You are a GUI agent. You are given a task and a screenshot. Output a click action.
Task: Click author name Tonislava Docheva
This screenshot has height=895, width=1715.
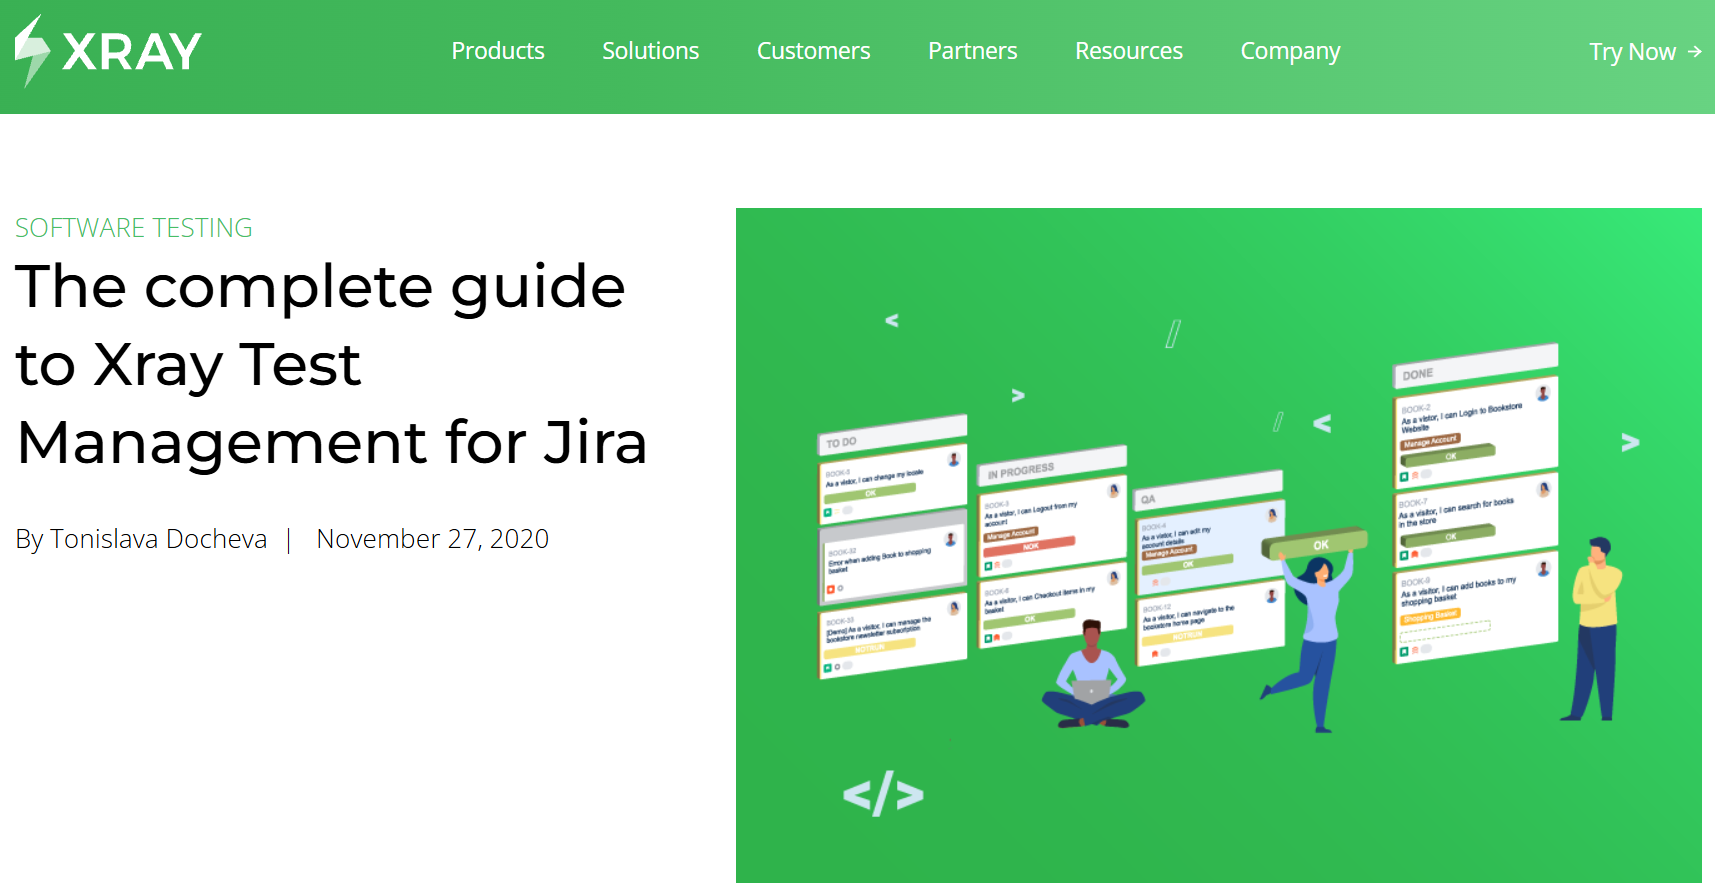[158, 539]
